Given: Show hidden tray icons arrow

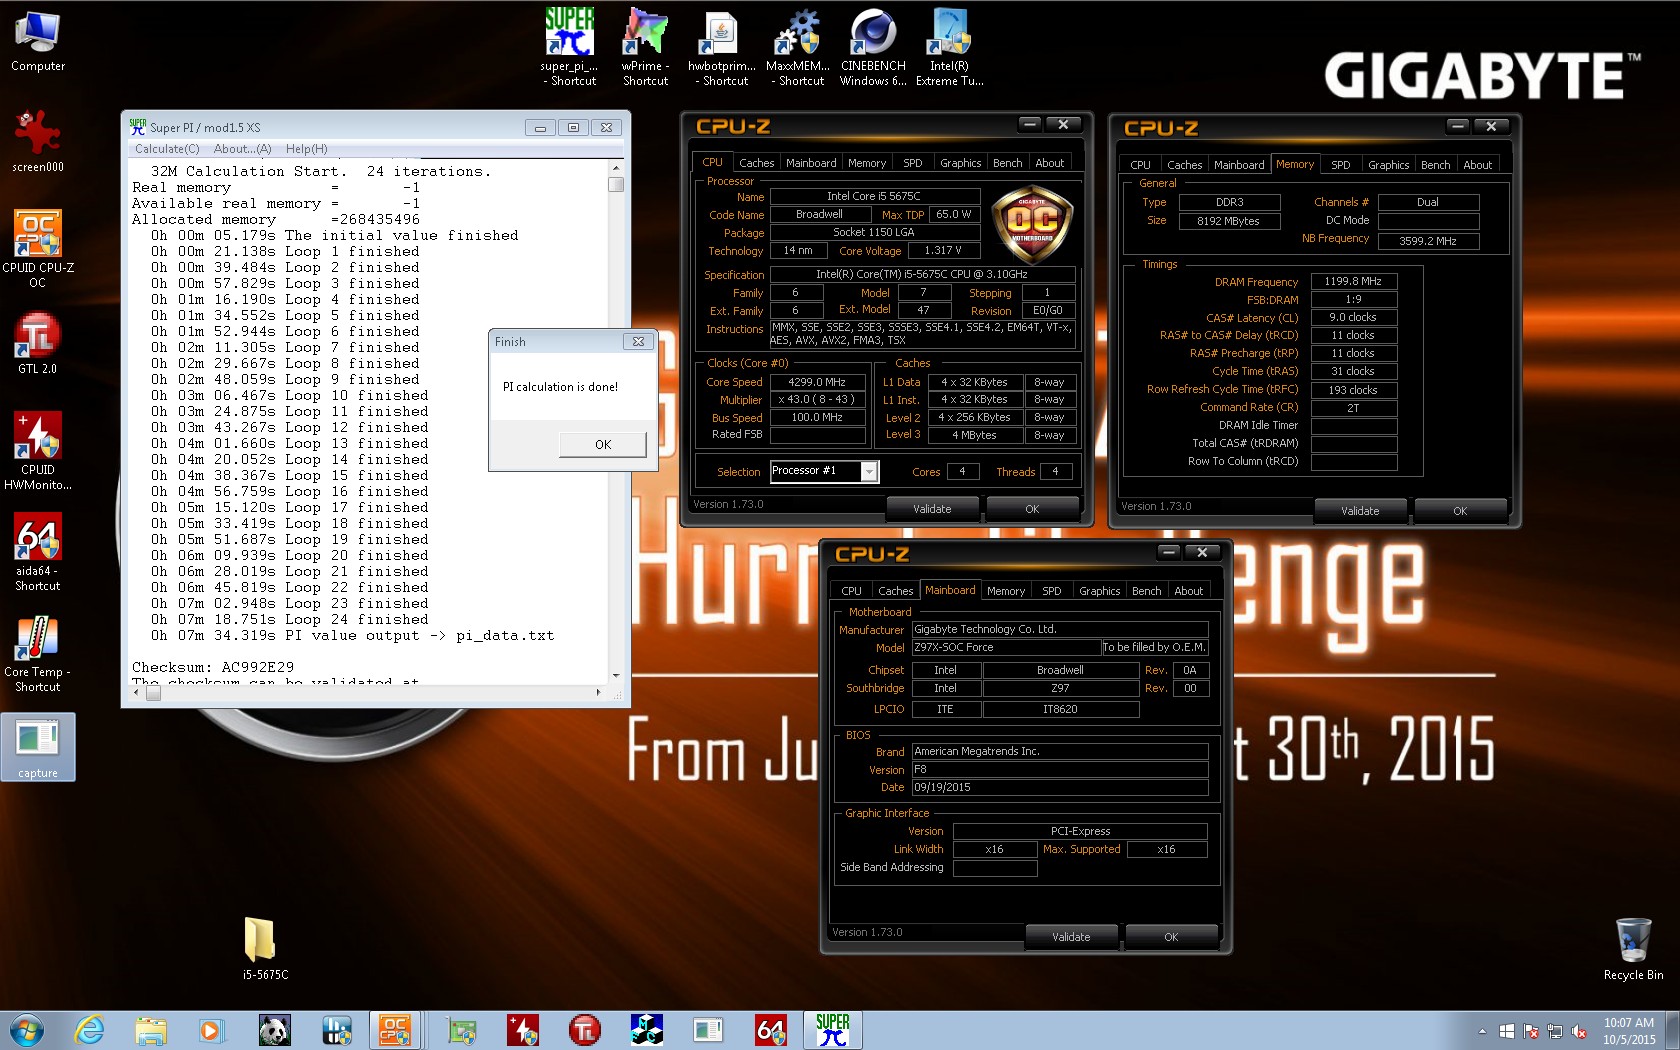Looking at the screenshot, I should [x=1482, y=1031].
